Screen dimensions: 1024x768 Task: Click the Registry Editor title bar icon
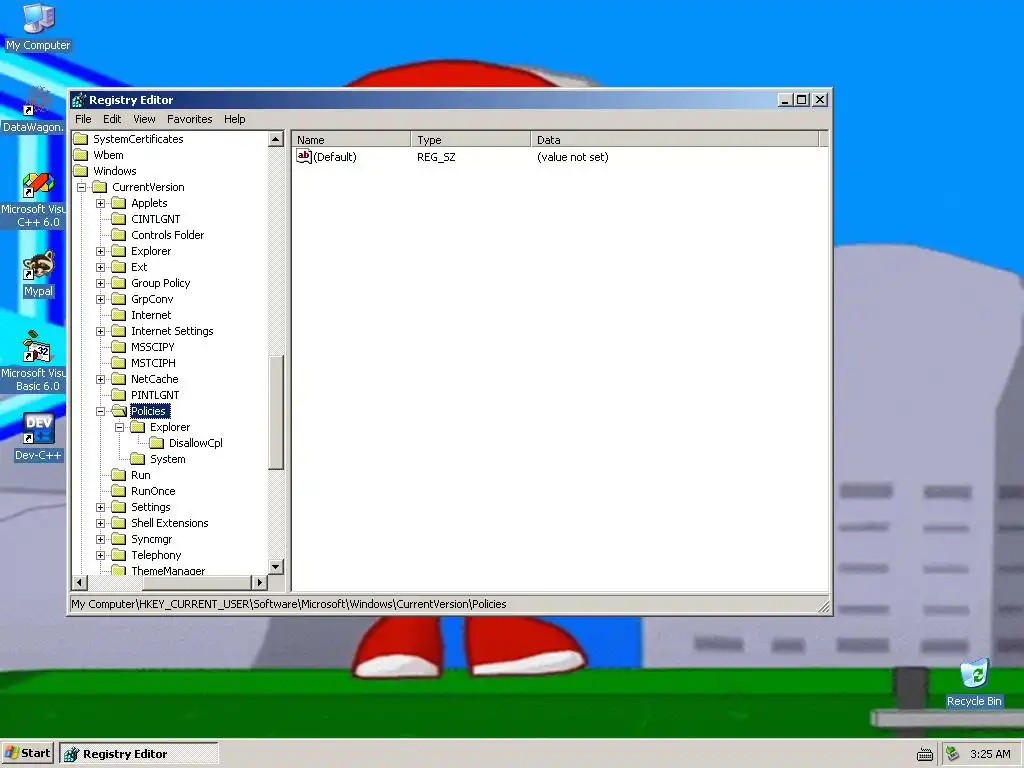79,100
